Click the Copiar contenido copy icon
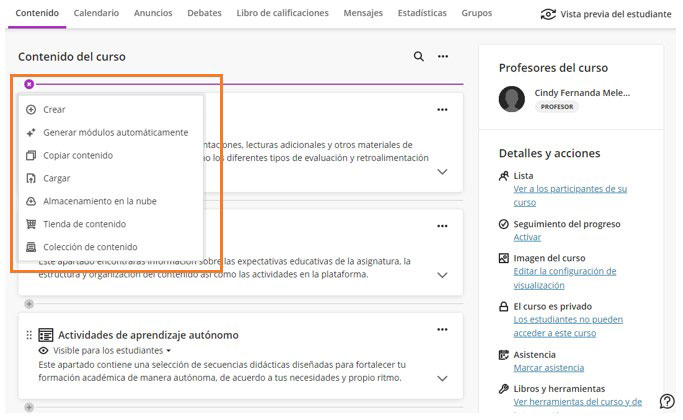 point(31,156)
